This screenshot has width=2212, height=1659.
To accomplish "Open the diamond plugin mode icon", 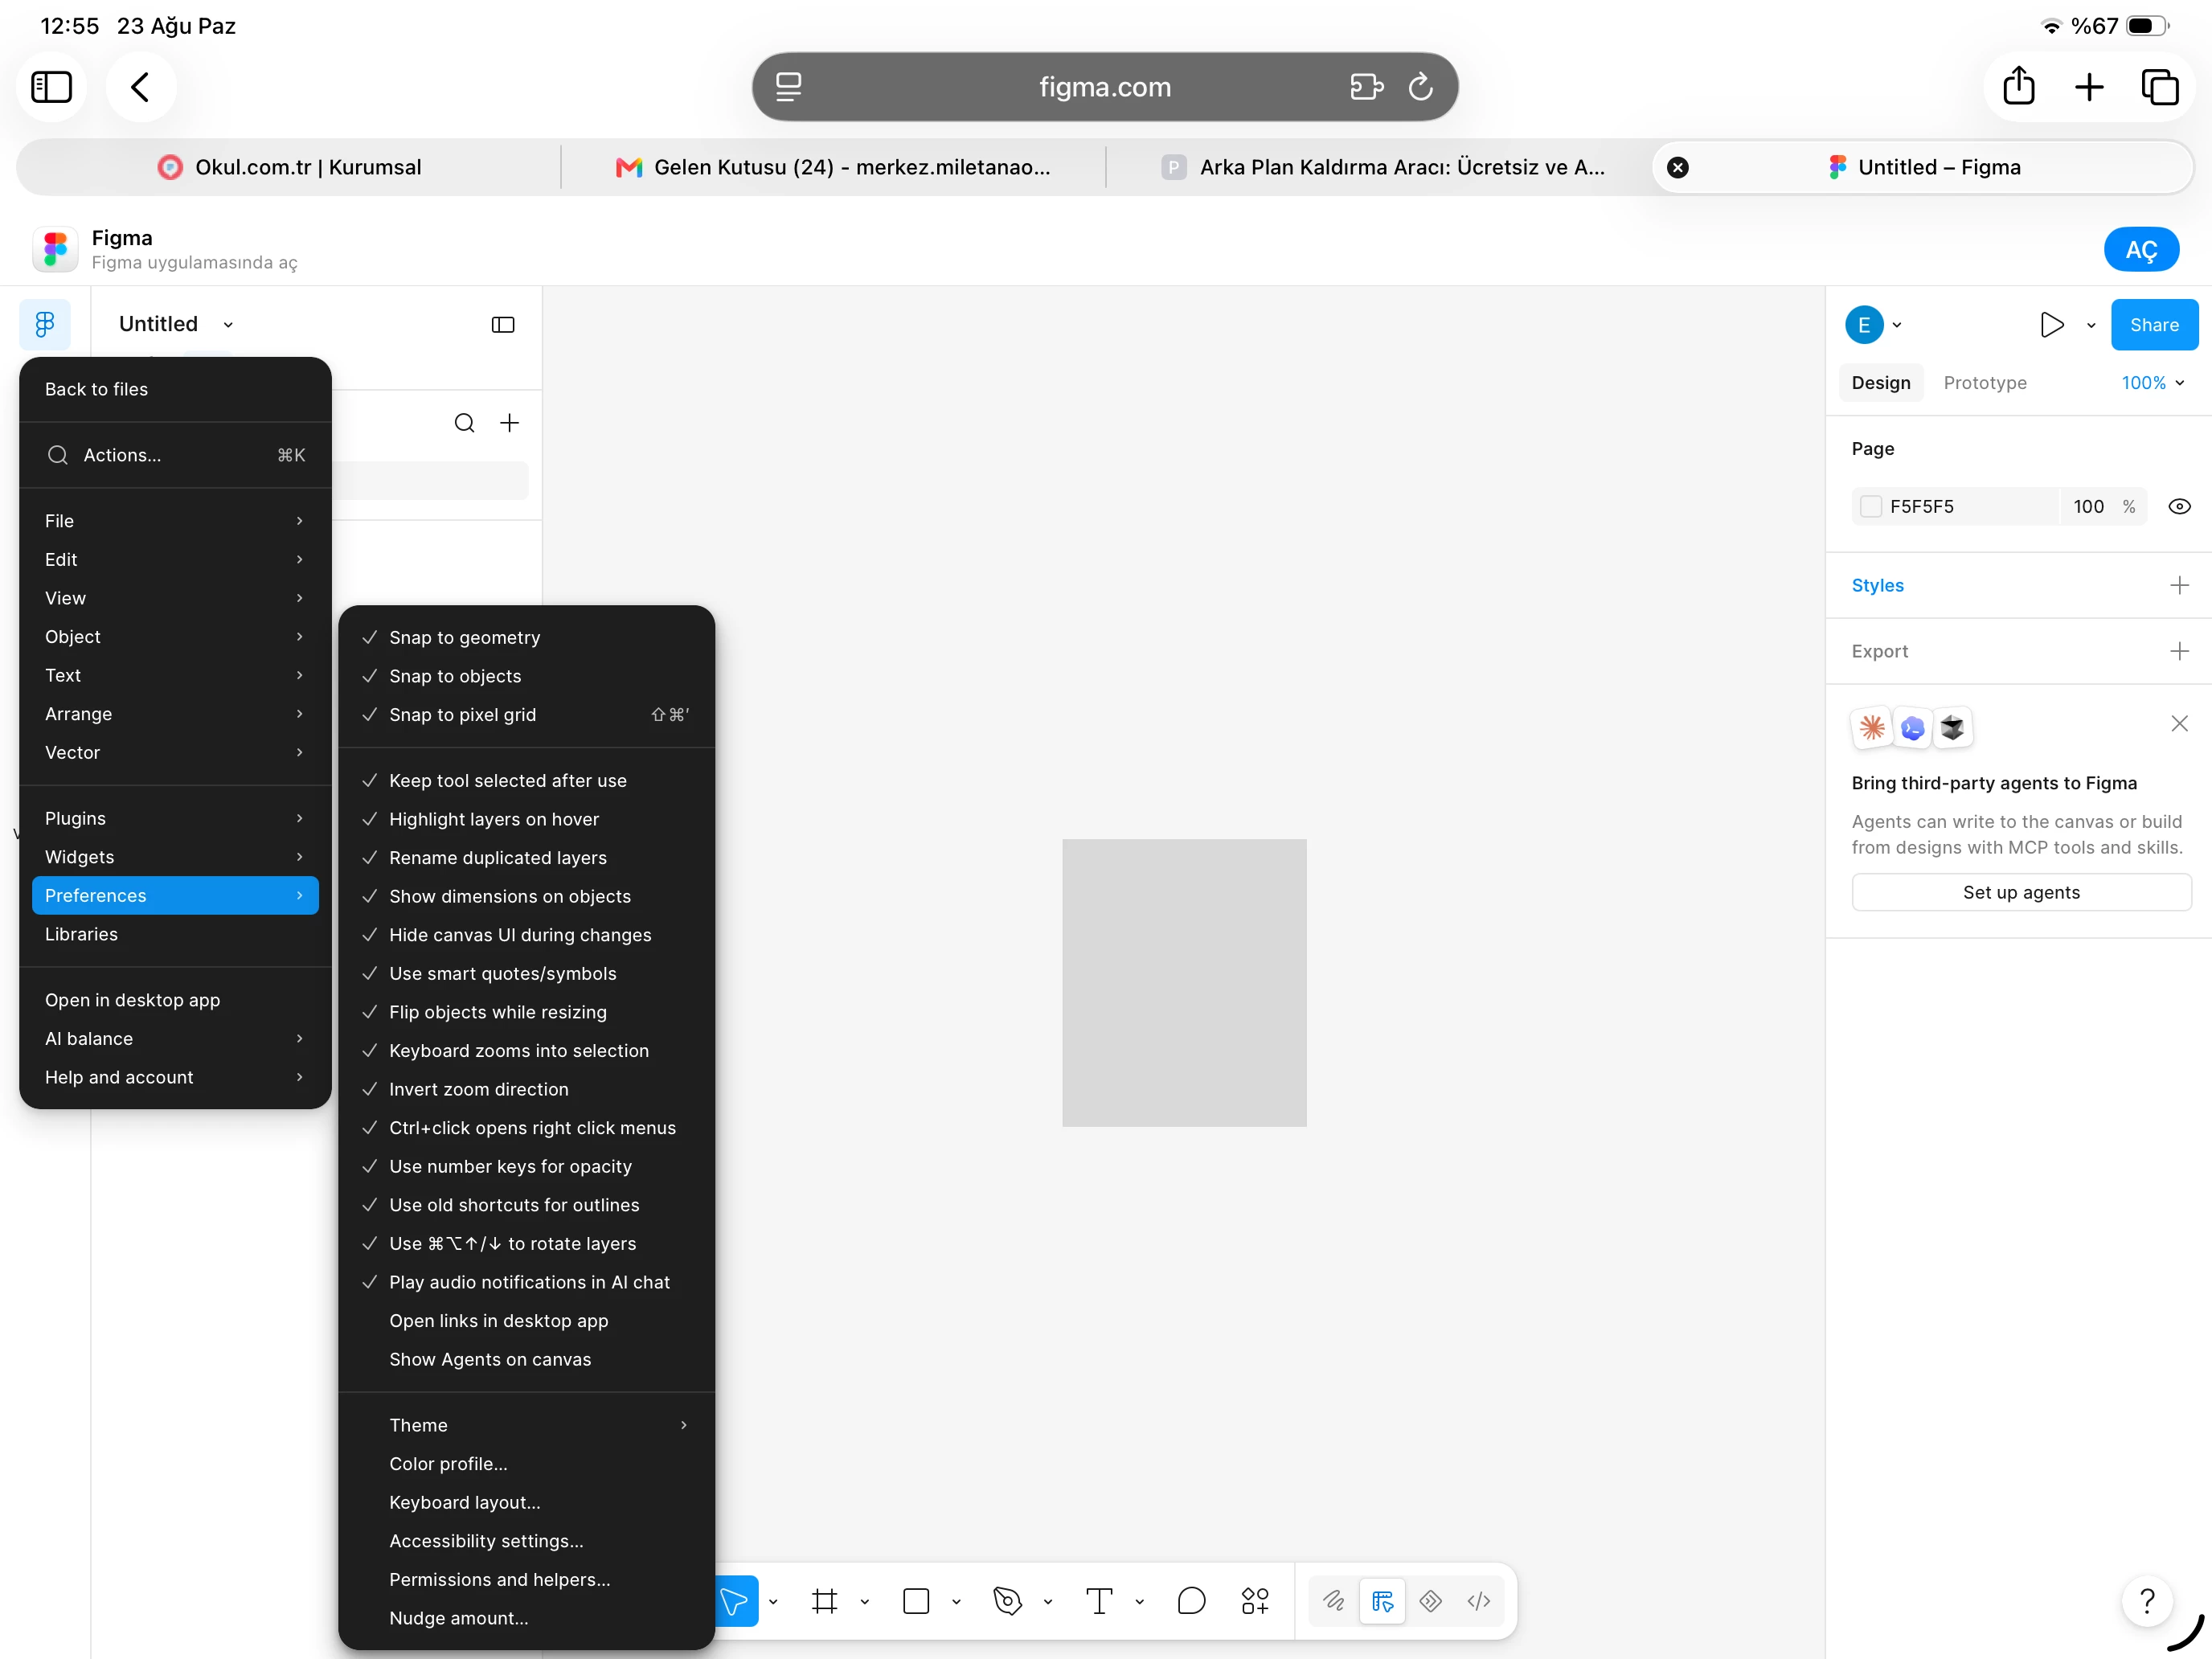I will pos(1431,1601).
